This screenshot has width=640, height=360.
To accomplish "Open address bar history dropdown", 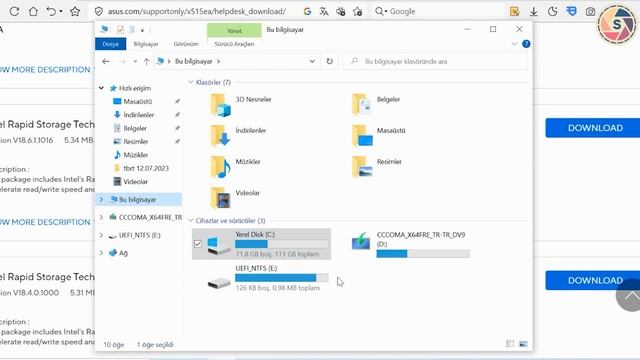I will [x=312, y=61].
